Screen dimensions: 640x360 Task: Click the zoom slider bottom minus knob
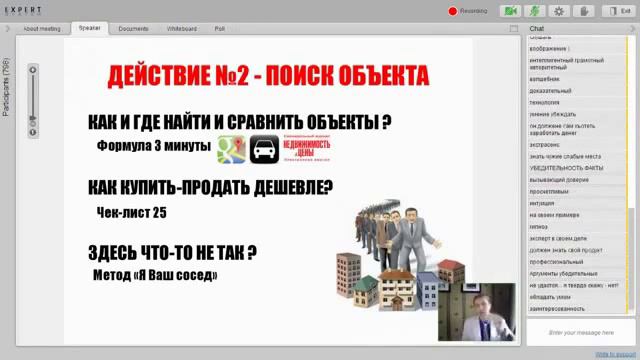(x=33, y=132)
